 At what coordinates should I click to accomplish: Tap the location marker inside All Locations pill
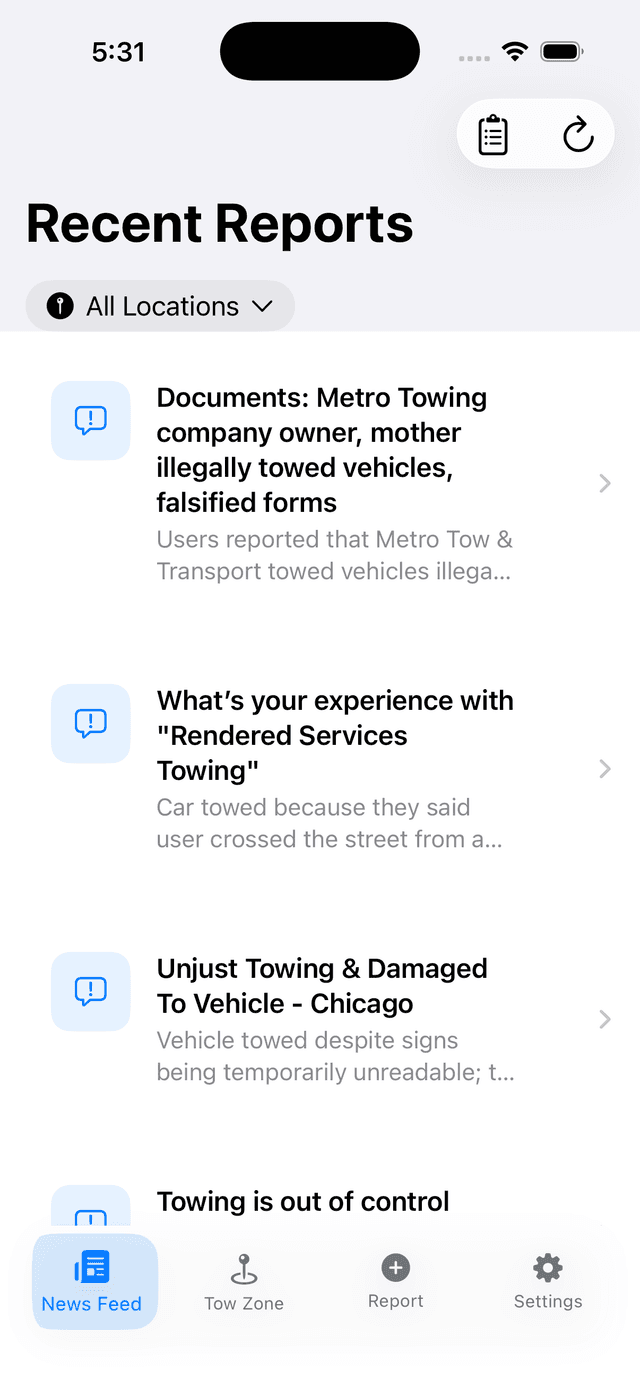(59, 306)
